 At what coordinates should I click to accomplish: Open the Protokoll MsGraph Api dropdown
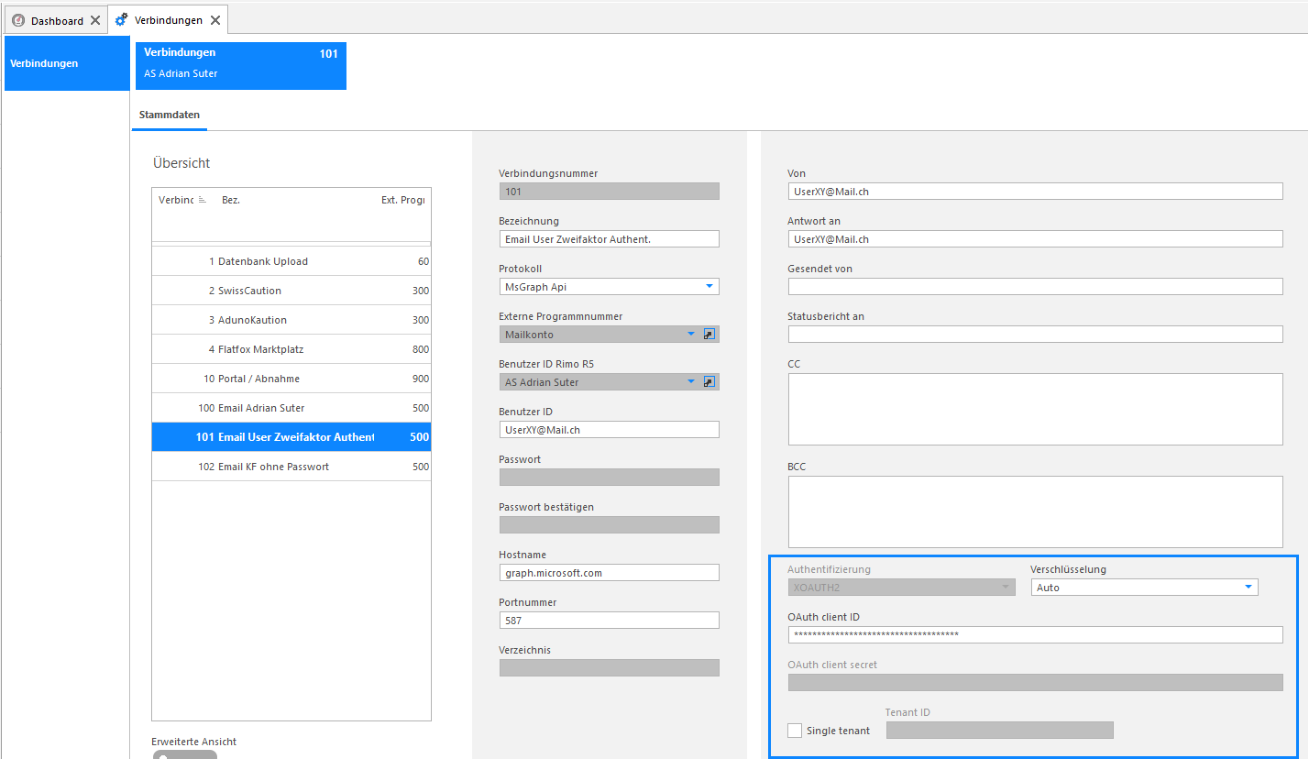pyautogui.click(x=710, y=287)
